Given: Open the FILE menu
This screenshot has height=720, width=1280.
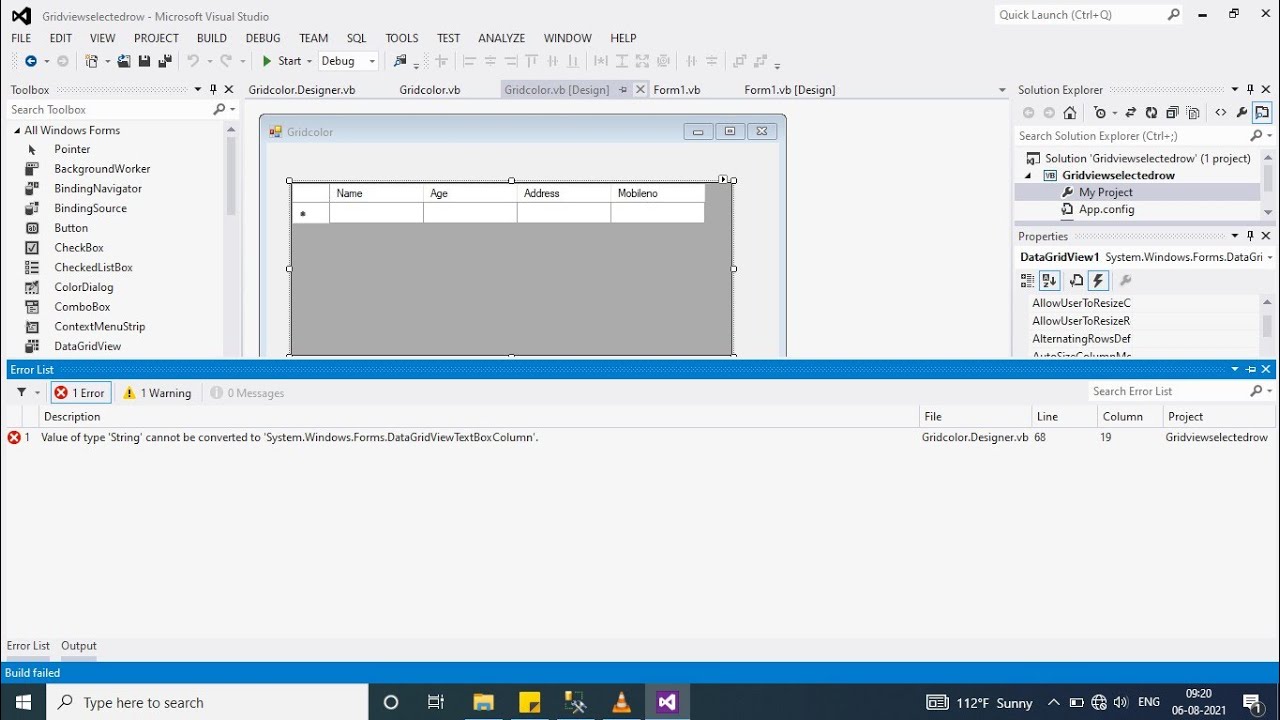Looking at the screenshot, I should click(21, 38).
